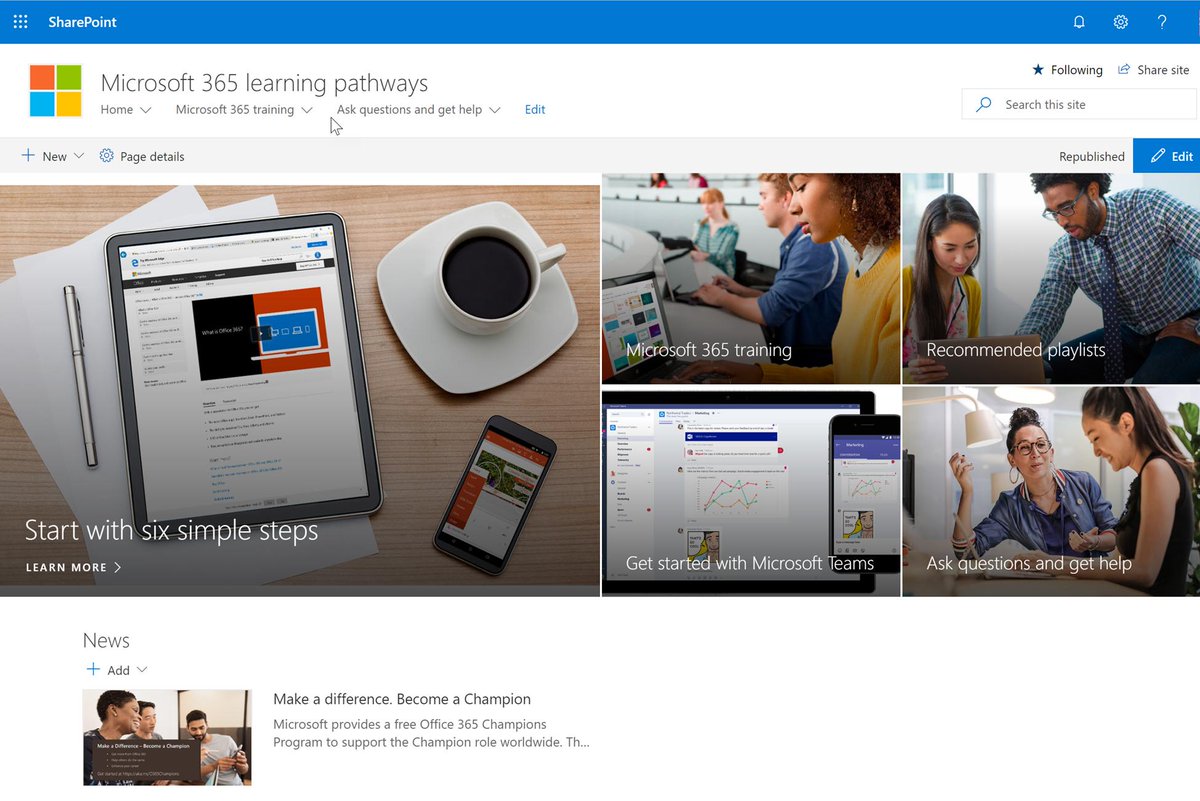1200x801 pixels.
Task: Click the Edit navigation link
Action: (x=535, y=110)
